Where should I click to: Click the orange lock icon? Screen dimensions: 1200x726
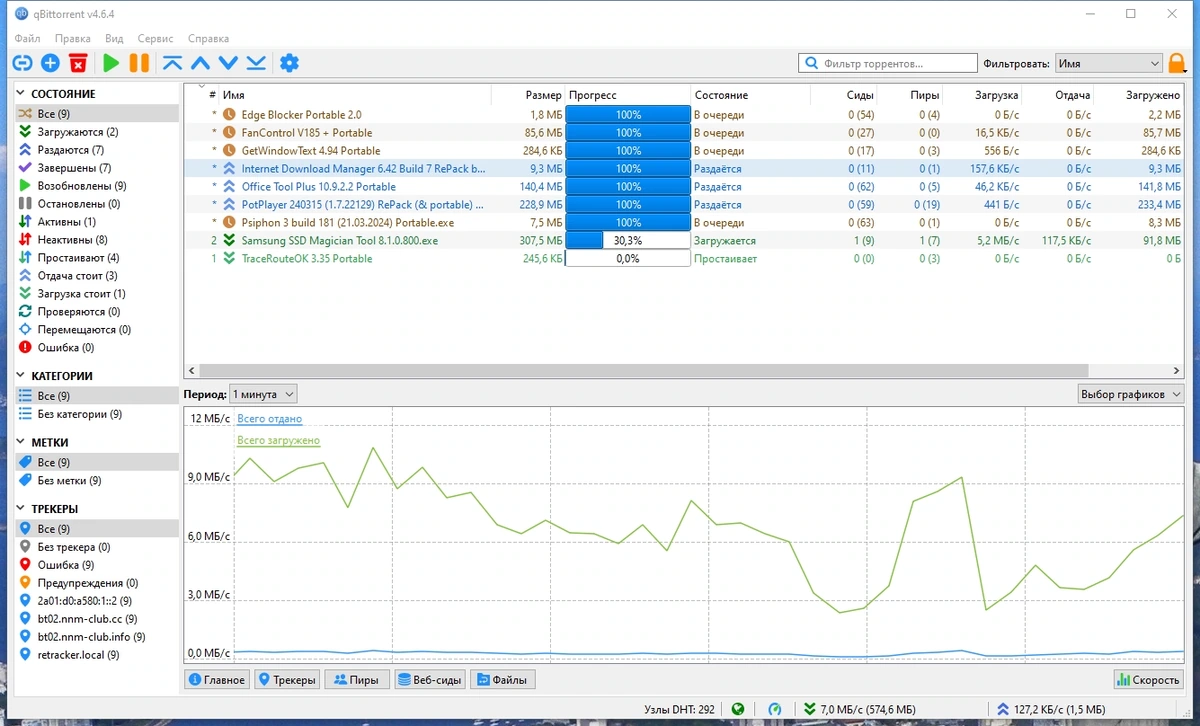[x=1178, y=63]
